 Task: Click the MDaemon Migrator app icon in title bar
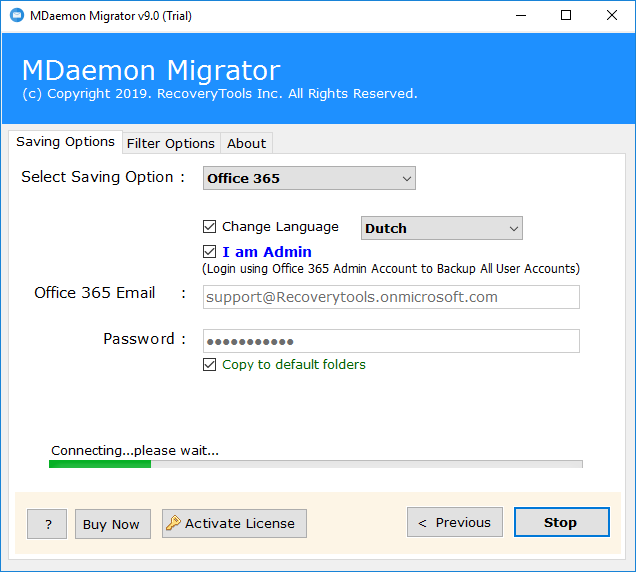[17, 16]
